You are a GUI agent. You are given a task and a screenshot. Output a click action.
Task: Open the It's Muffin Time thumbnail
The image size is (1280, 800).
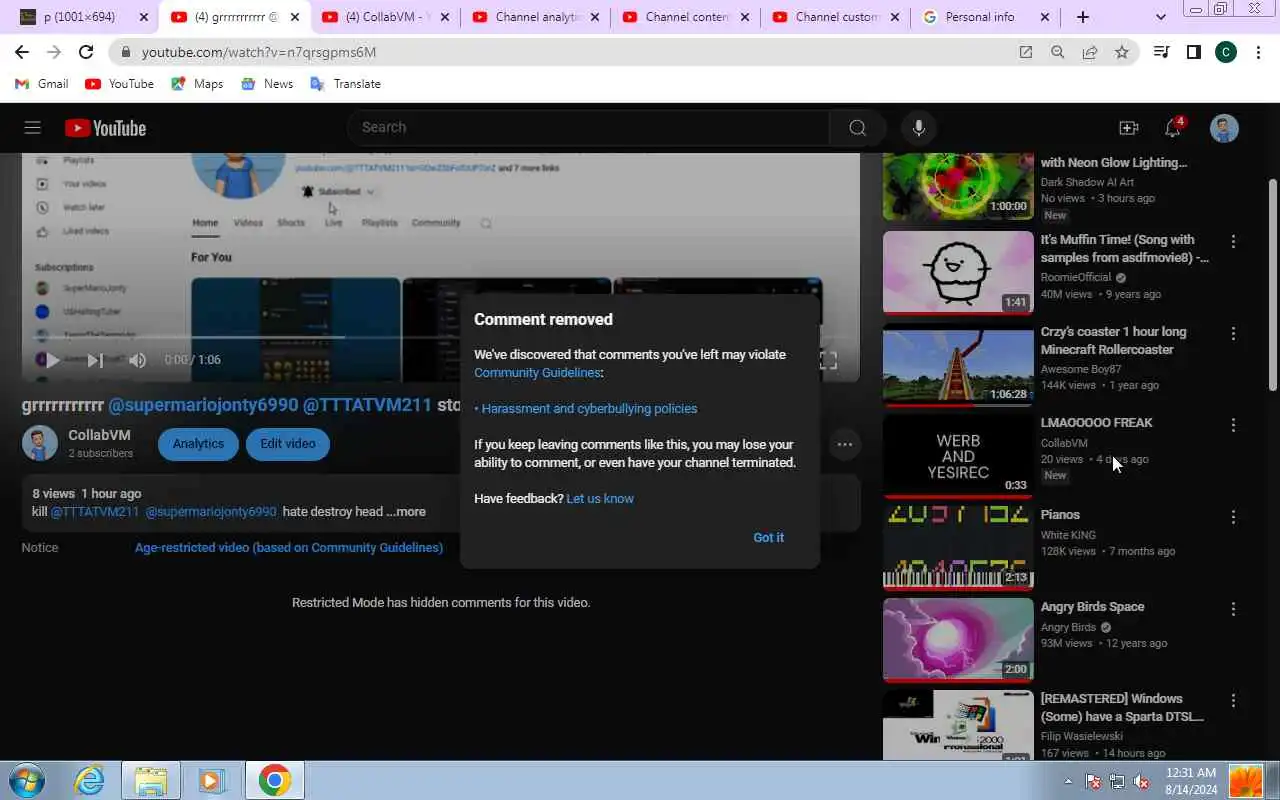958,273
